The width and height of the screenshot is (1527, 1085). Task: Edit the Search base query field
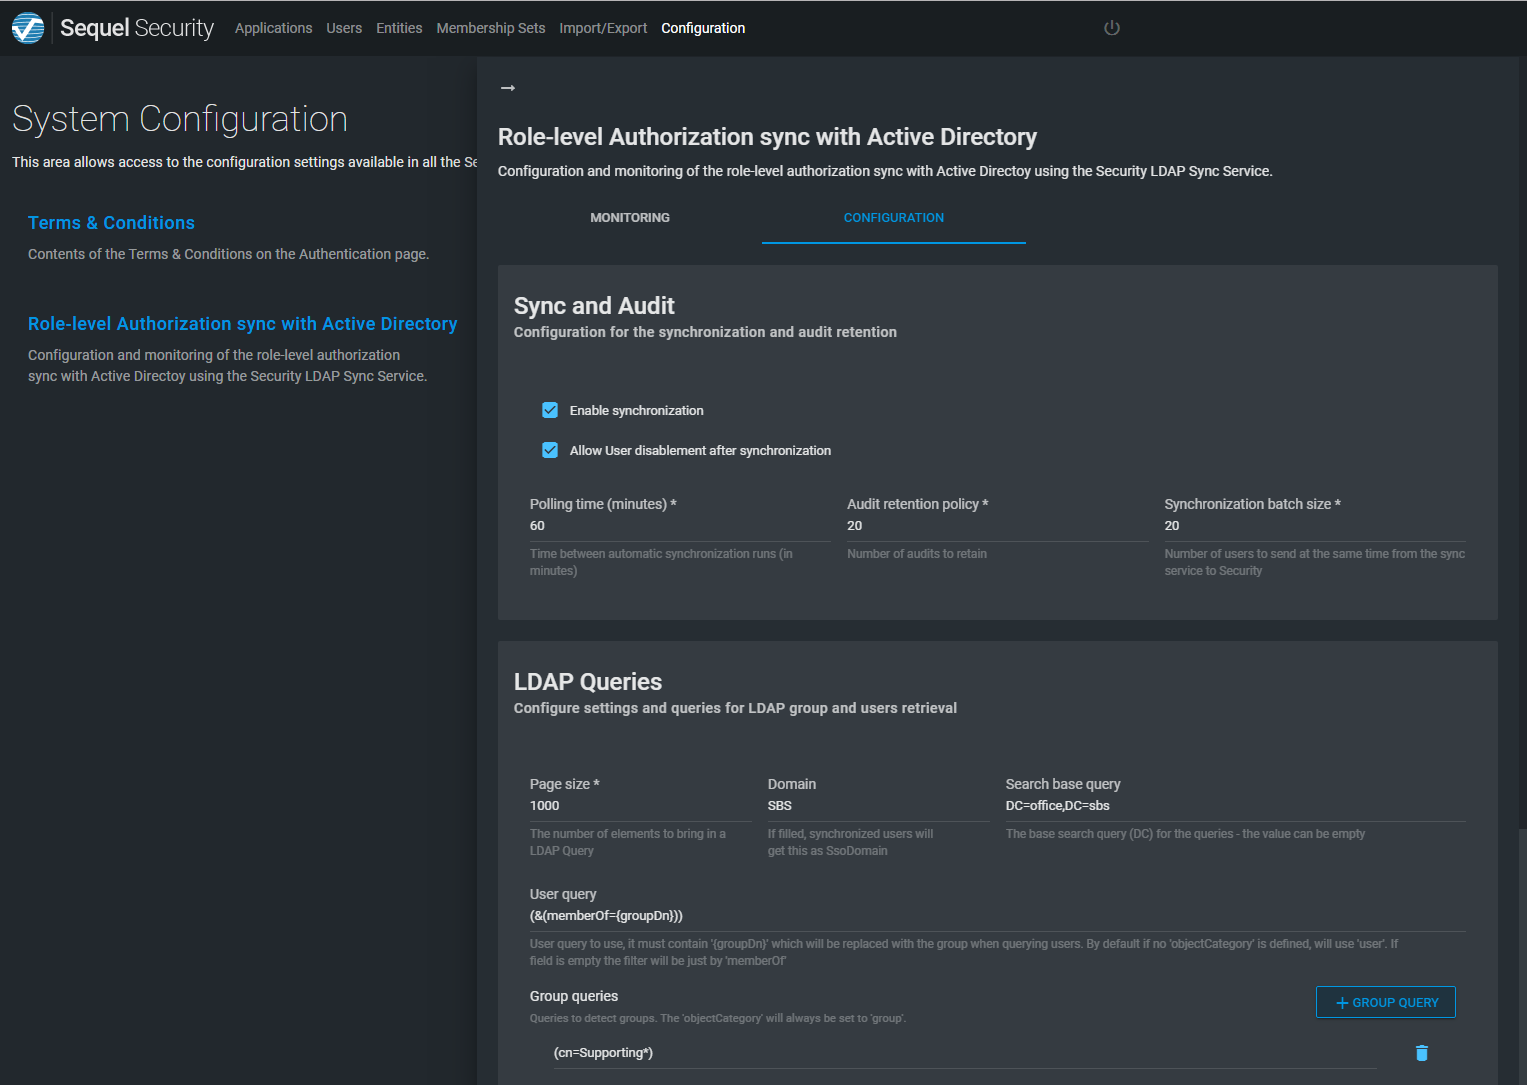click(1235, 806)
